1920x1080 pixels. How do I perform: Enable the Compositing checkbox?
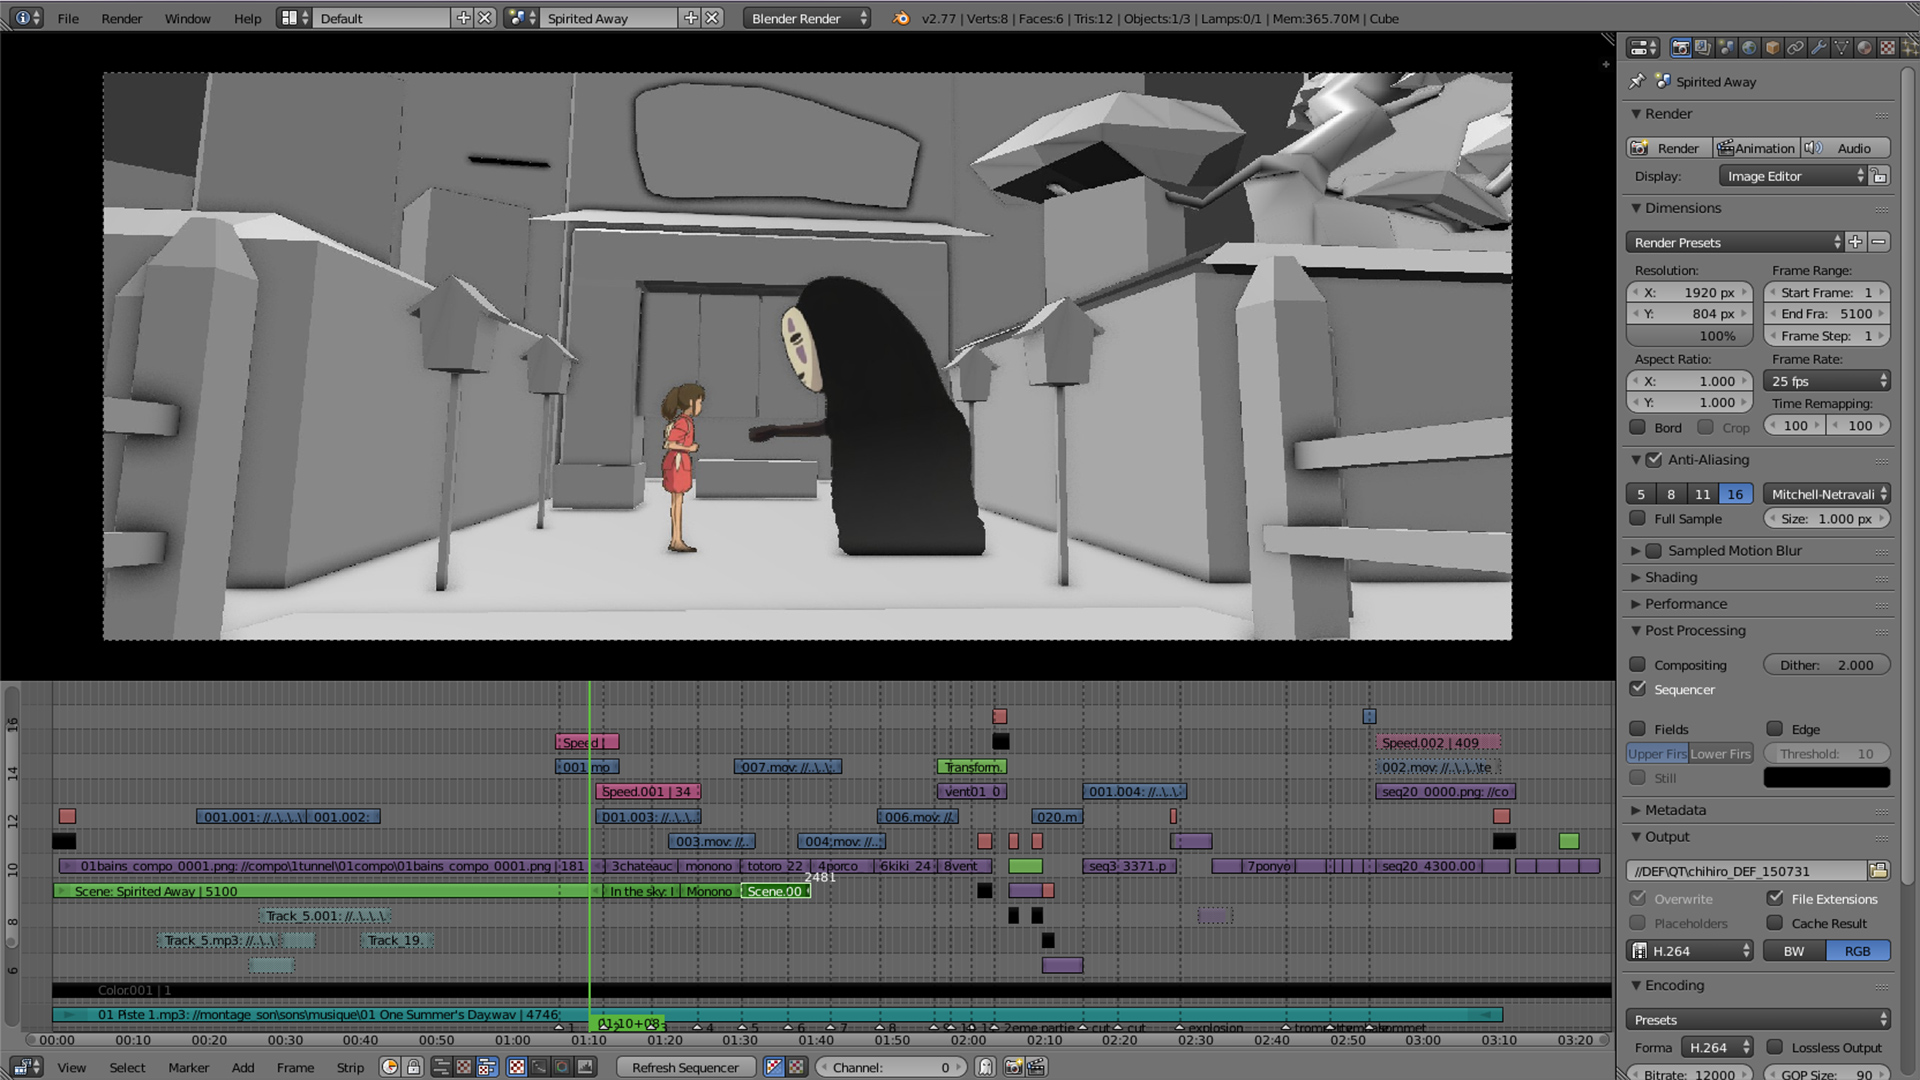tap(1638, 665)
